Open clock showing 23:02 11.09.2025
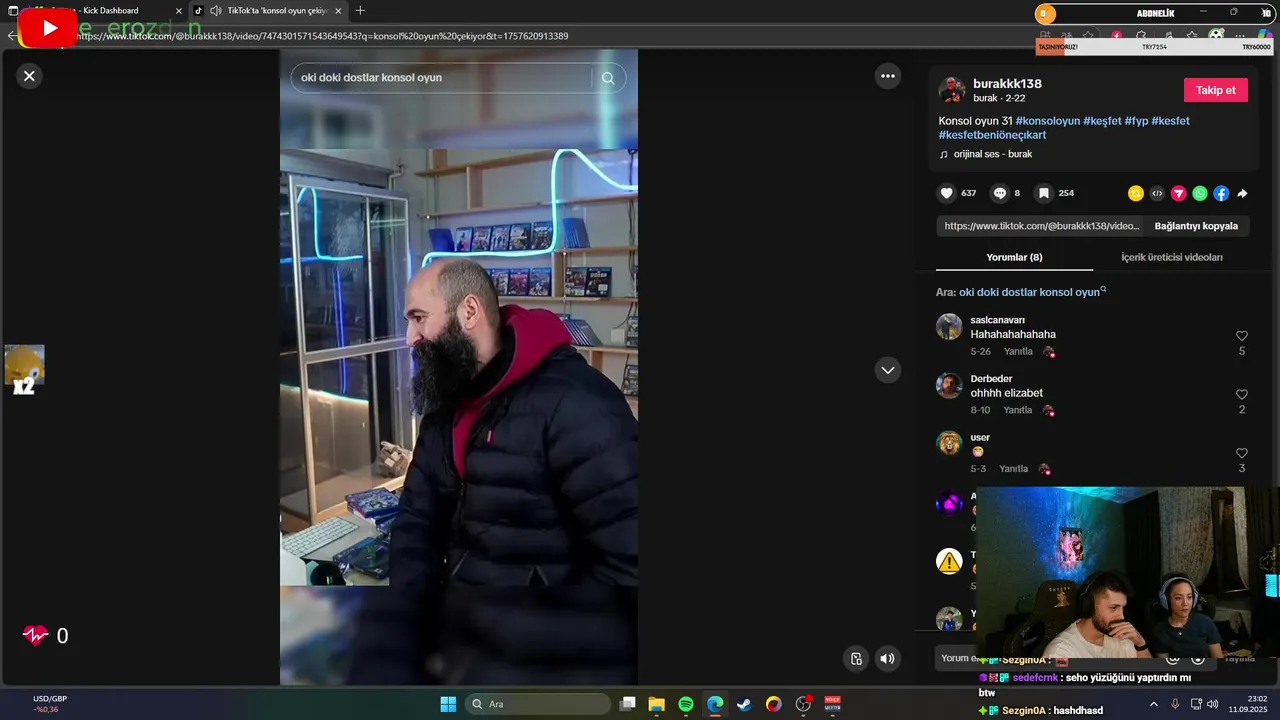1280x720 pixels. tap(1249, 704)
